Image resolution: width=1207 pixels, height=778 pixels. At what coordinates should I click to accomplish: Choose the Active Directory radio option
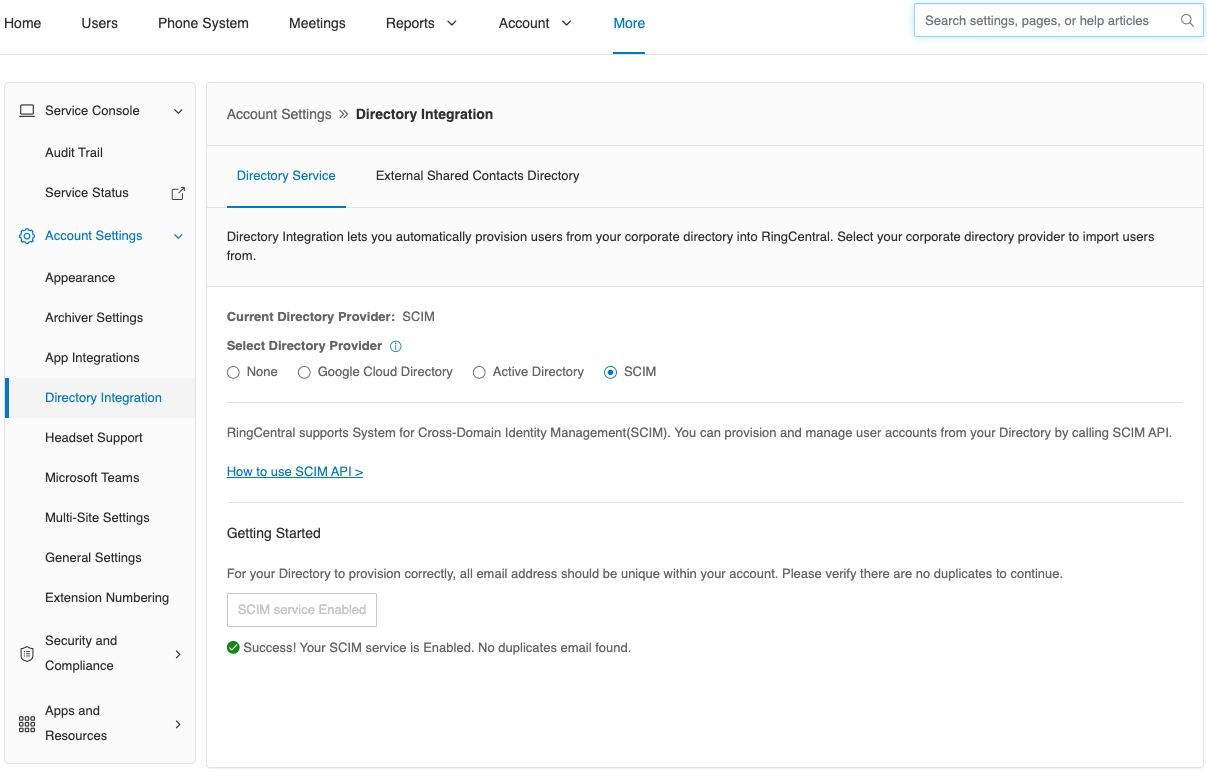(479, 372)
